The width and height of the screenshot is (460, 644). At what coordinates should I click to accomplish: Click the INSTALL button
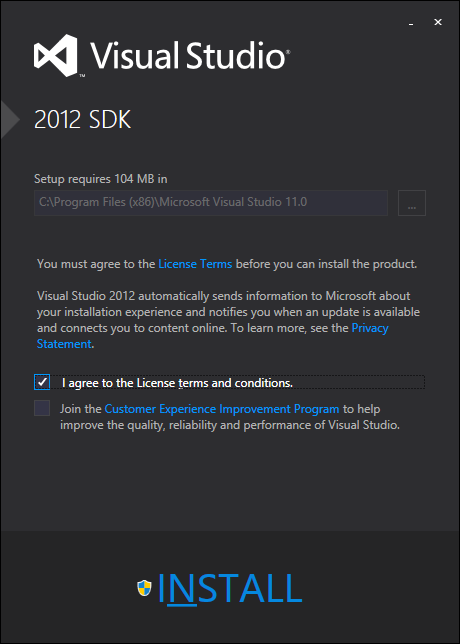coord(230,589)
